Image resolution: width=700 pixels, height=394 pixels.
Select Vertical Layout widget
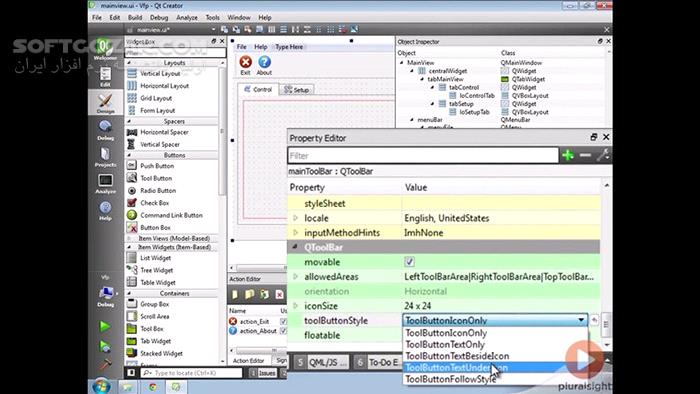[160, 74]
